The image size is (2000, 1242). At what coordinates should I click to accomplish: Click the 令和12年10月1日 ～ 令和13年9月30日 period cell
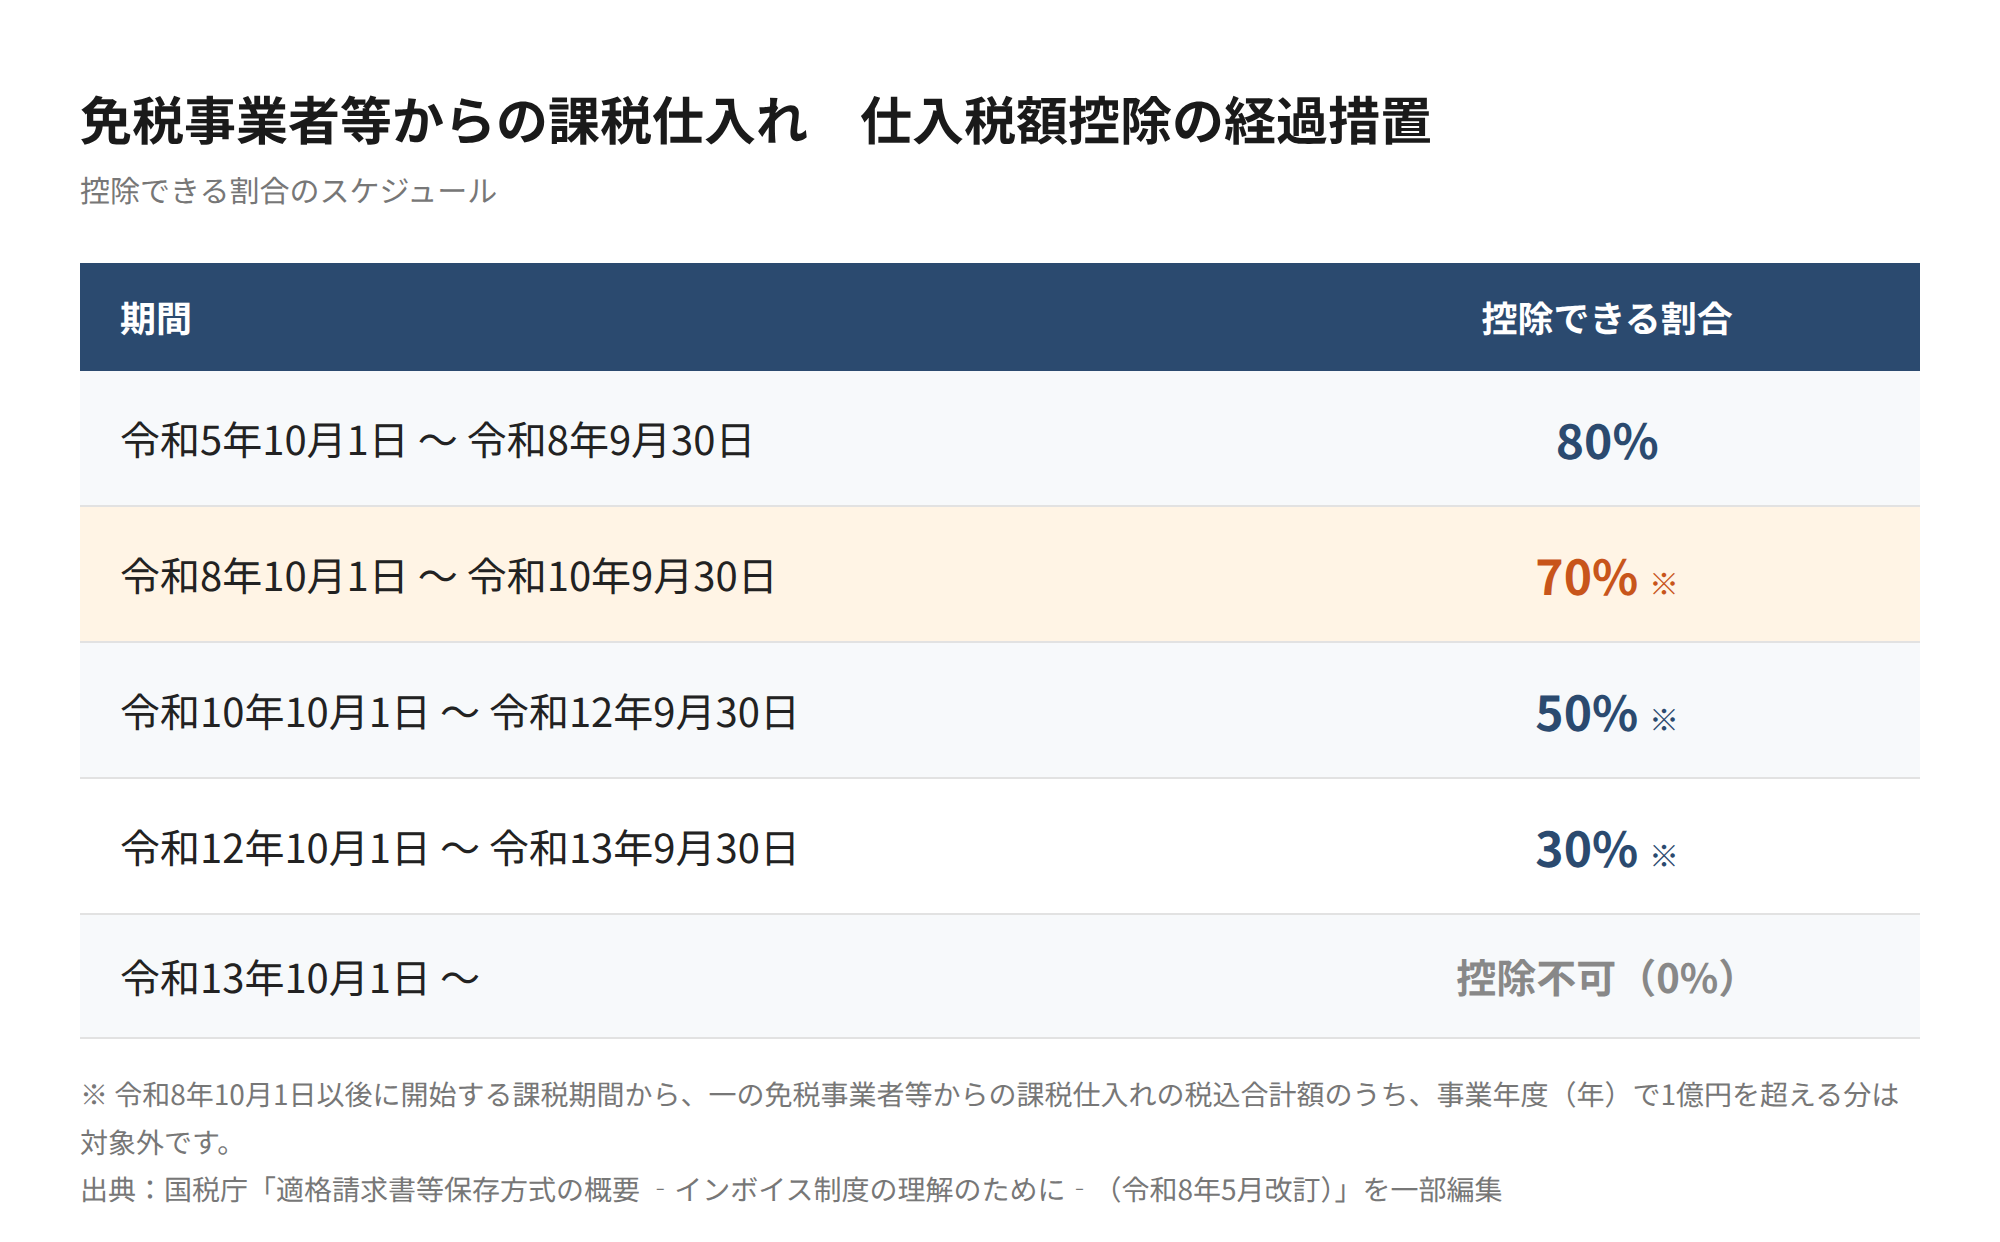point(459,849)
